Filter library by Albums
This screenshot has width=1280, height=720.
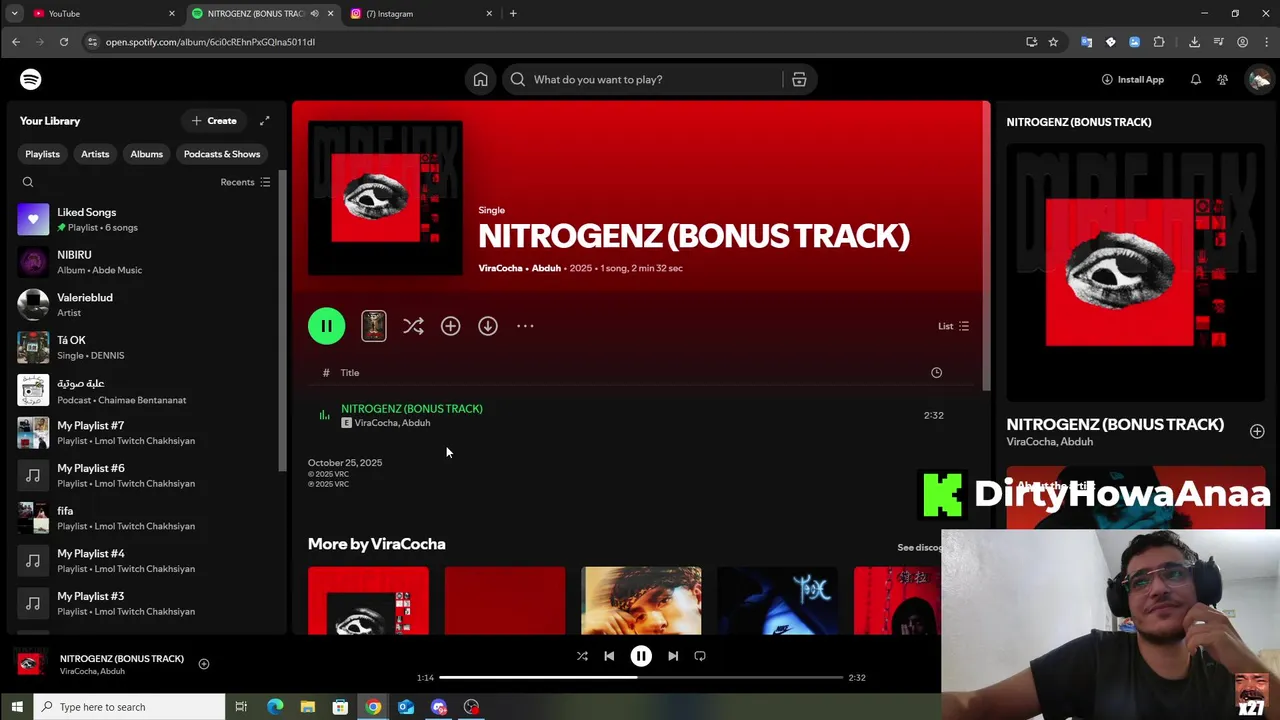coord(146,154)
